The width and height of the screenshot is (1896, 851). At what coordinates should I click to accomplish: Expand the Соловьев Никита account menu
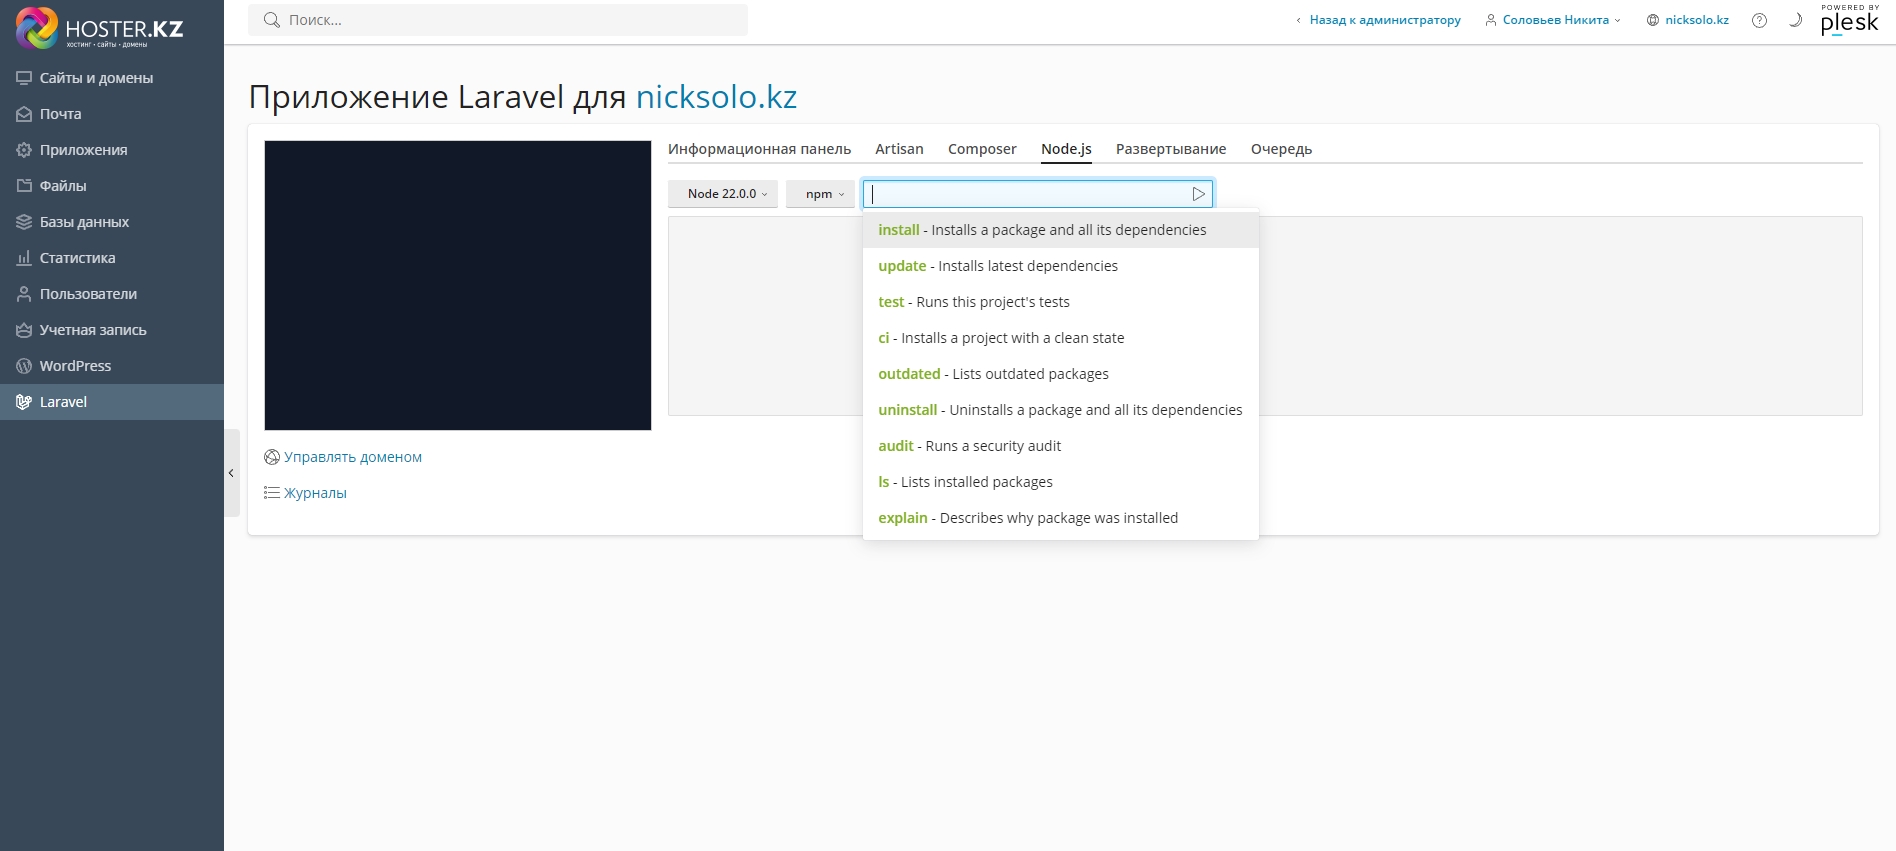click(x=1553, y=20)
